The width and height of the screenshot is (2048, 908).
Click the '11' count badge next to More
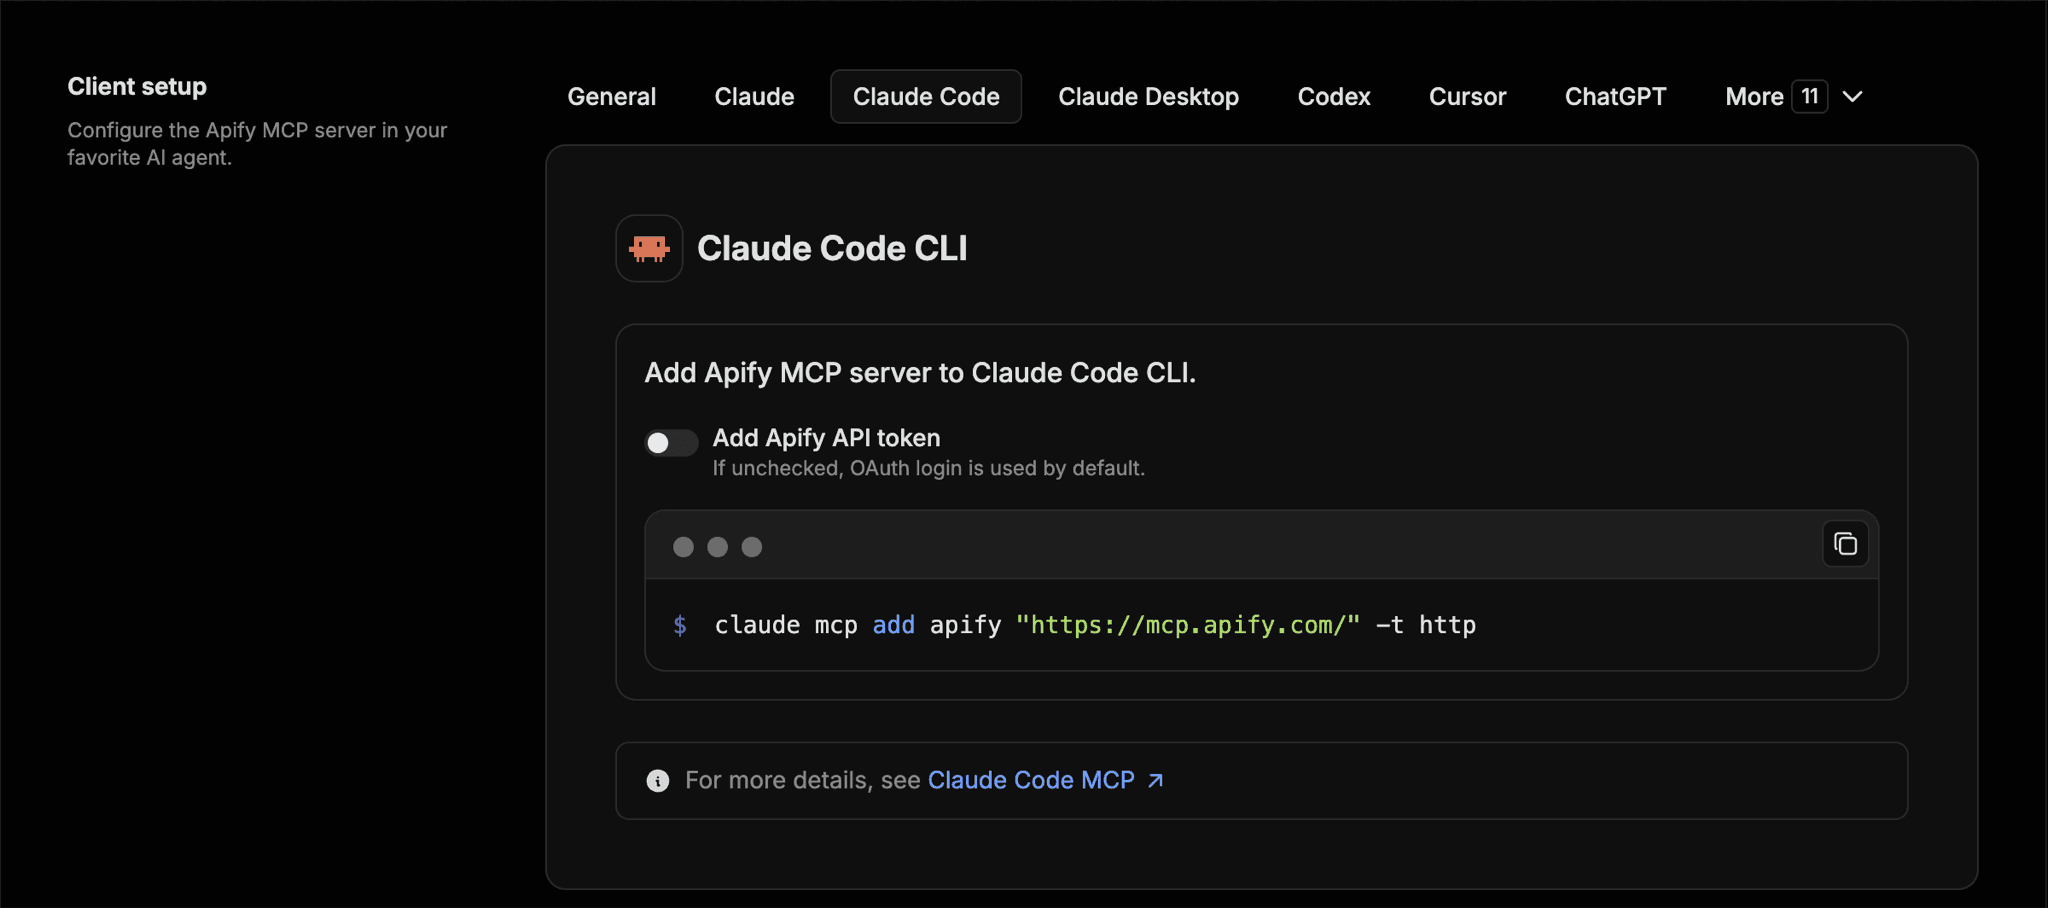point(1810,97)
